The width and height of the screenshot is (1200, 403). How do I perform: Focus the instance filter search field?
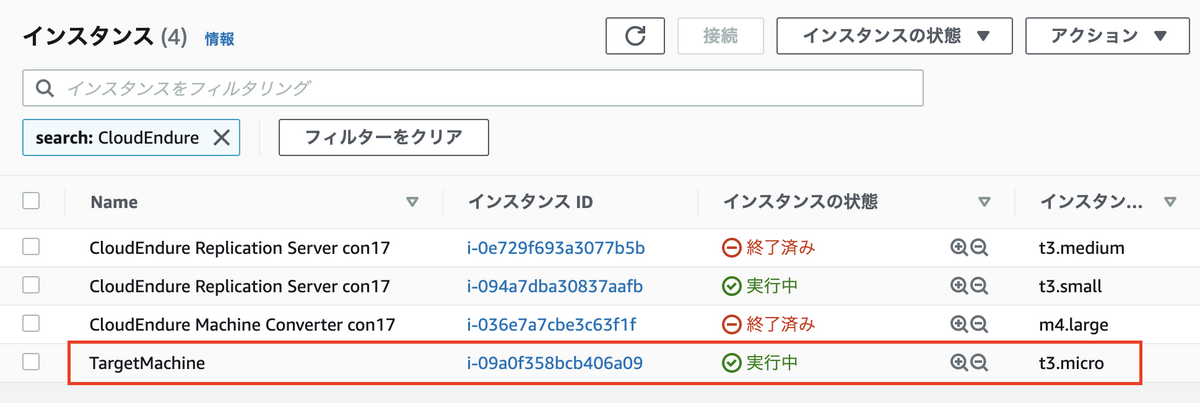(x=473, y=88)
